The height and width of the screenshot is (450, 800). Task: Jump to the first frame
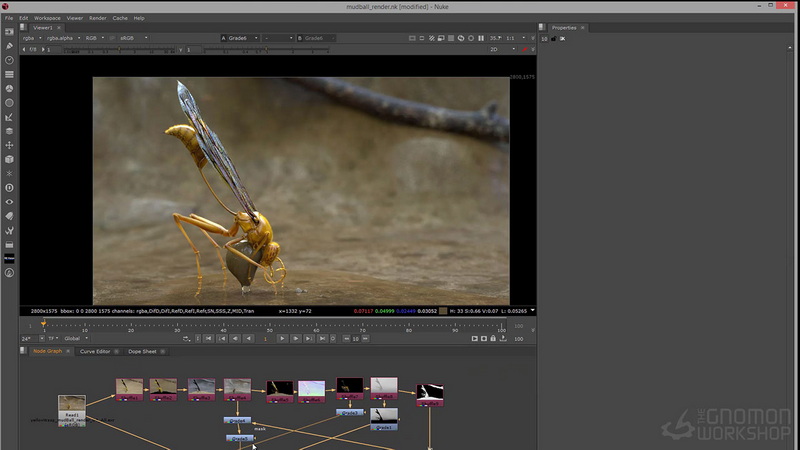tap(209, 338)
